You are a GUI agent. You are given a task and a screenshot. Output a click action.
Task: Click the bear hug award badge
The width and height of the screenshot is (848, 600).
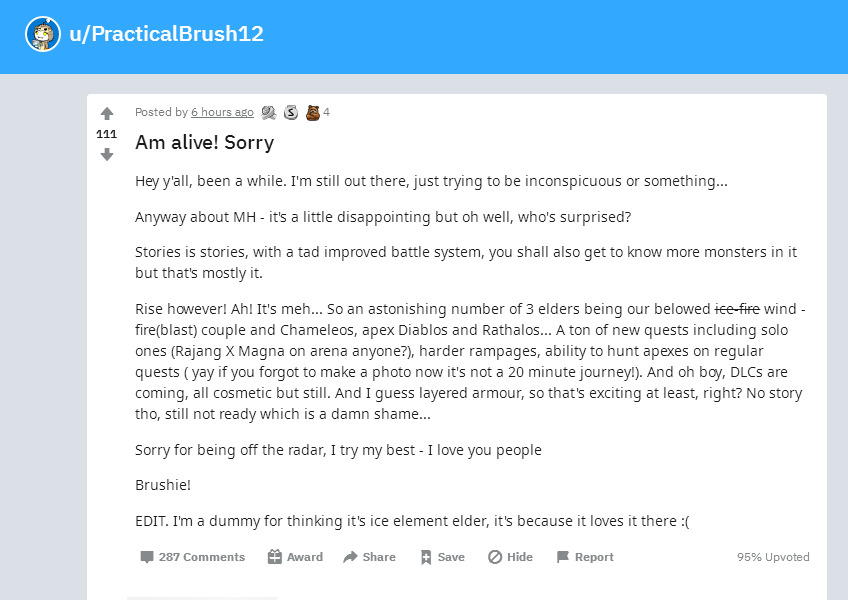coord(312,112)
